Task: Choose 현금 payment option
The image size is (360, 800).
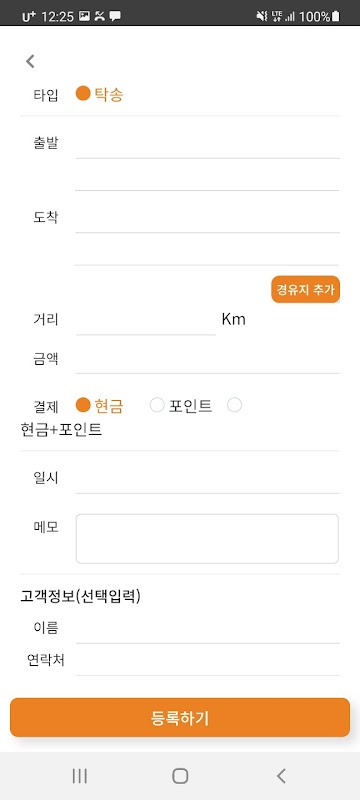Action: 83,405
